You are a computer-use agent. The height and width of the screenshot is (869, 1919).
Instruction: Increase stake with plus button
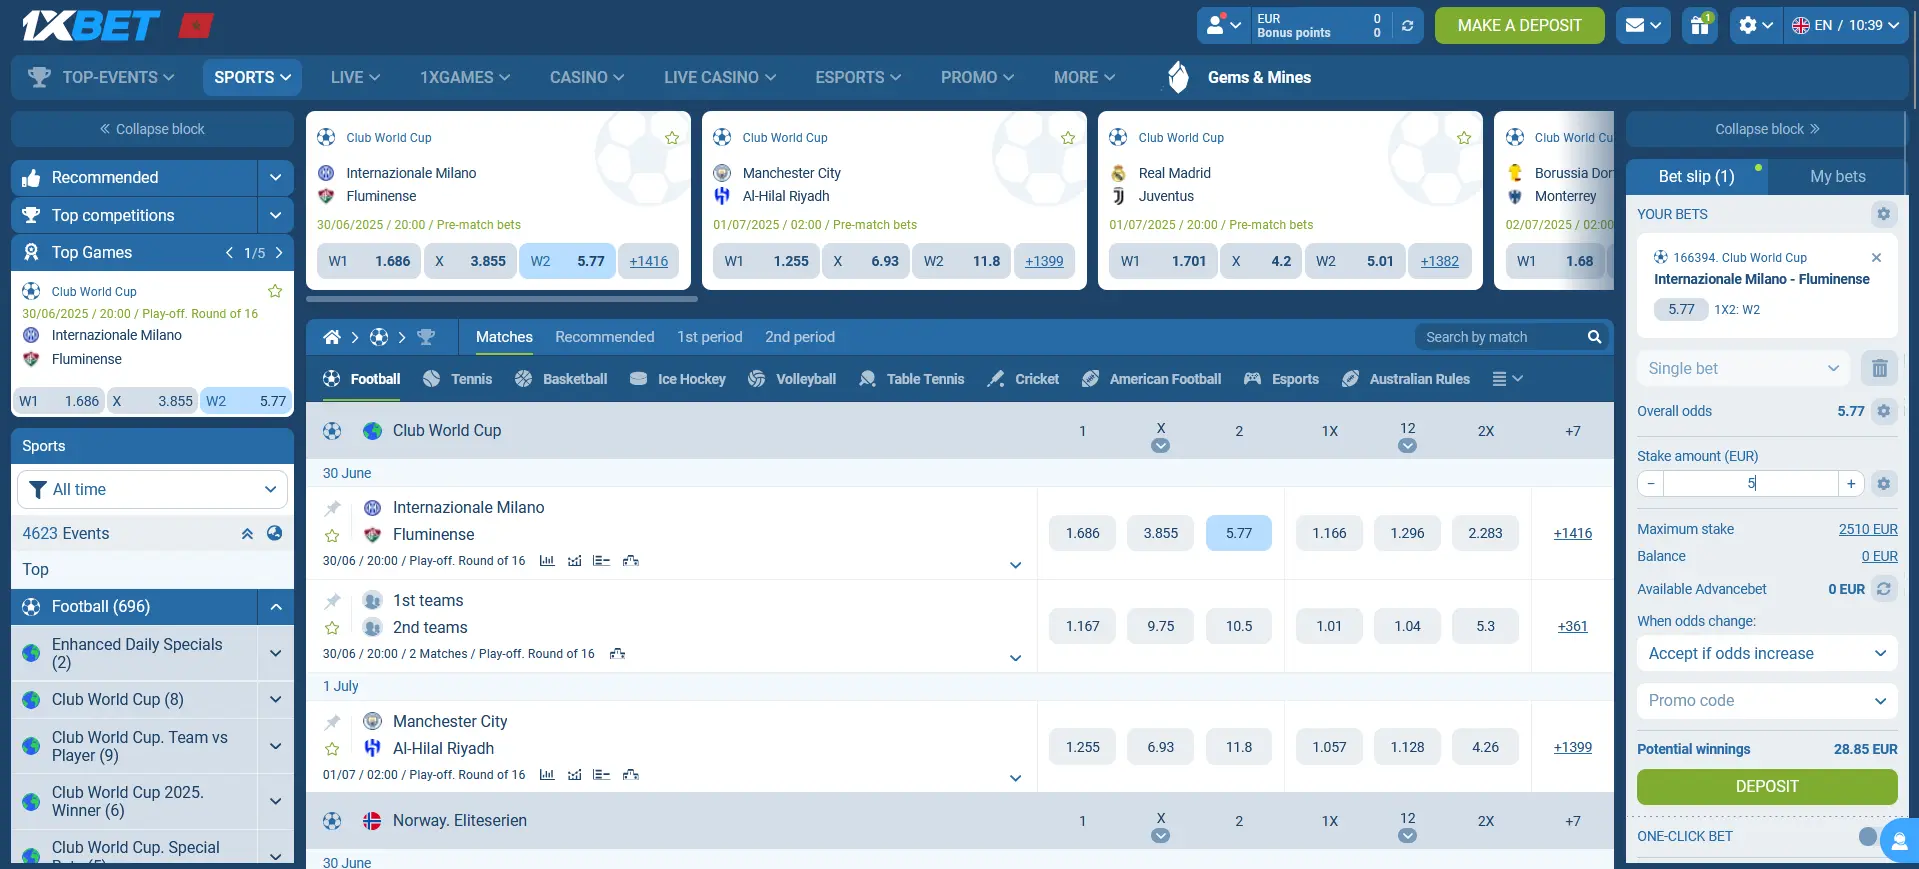click(1851, 484)
